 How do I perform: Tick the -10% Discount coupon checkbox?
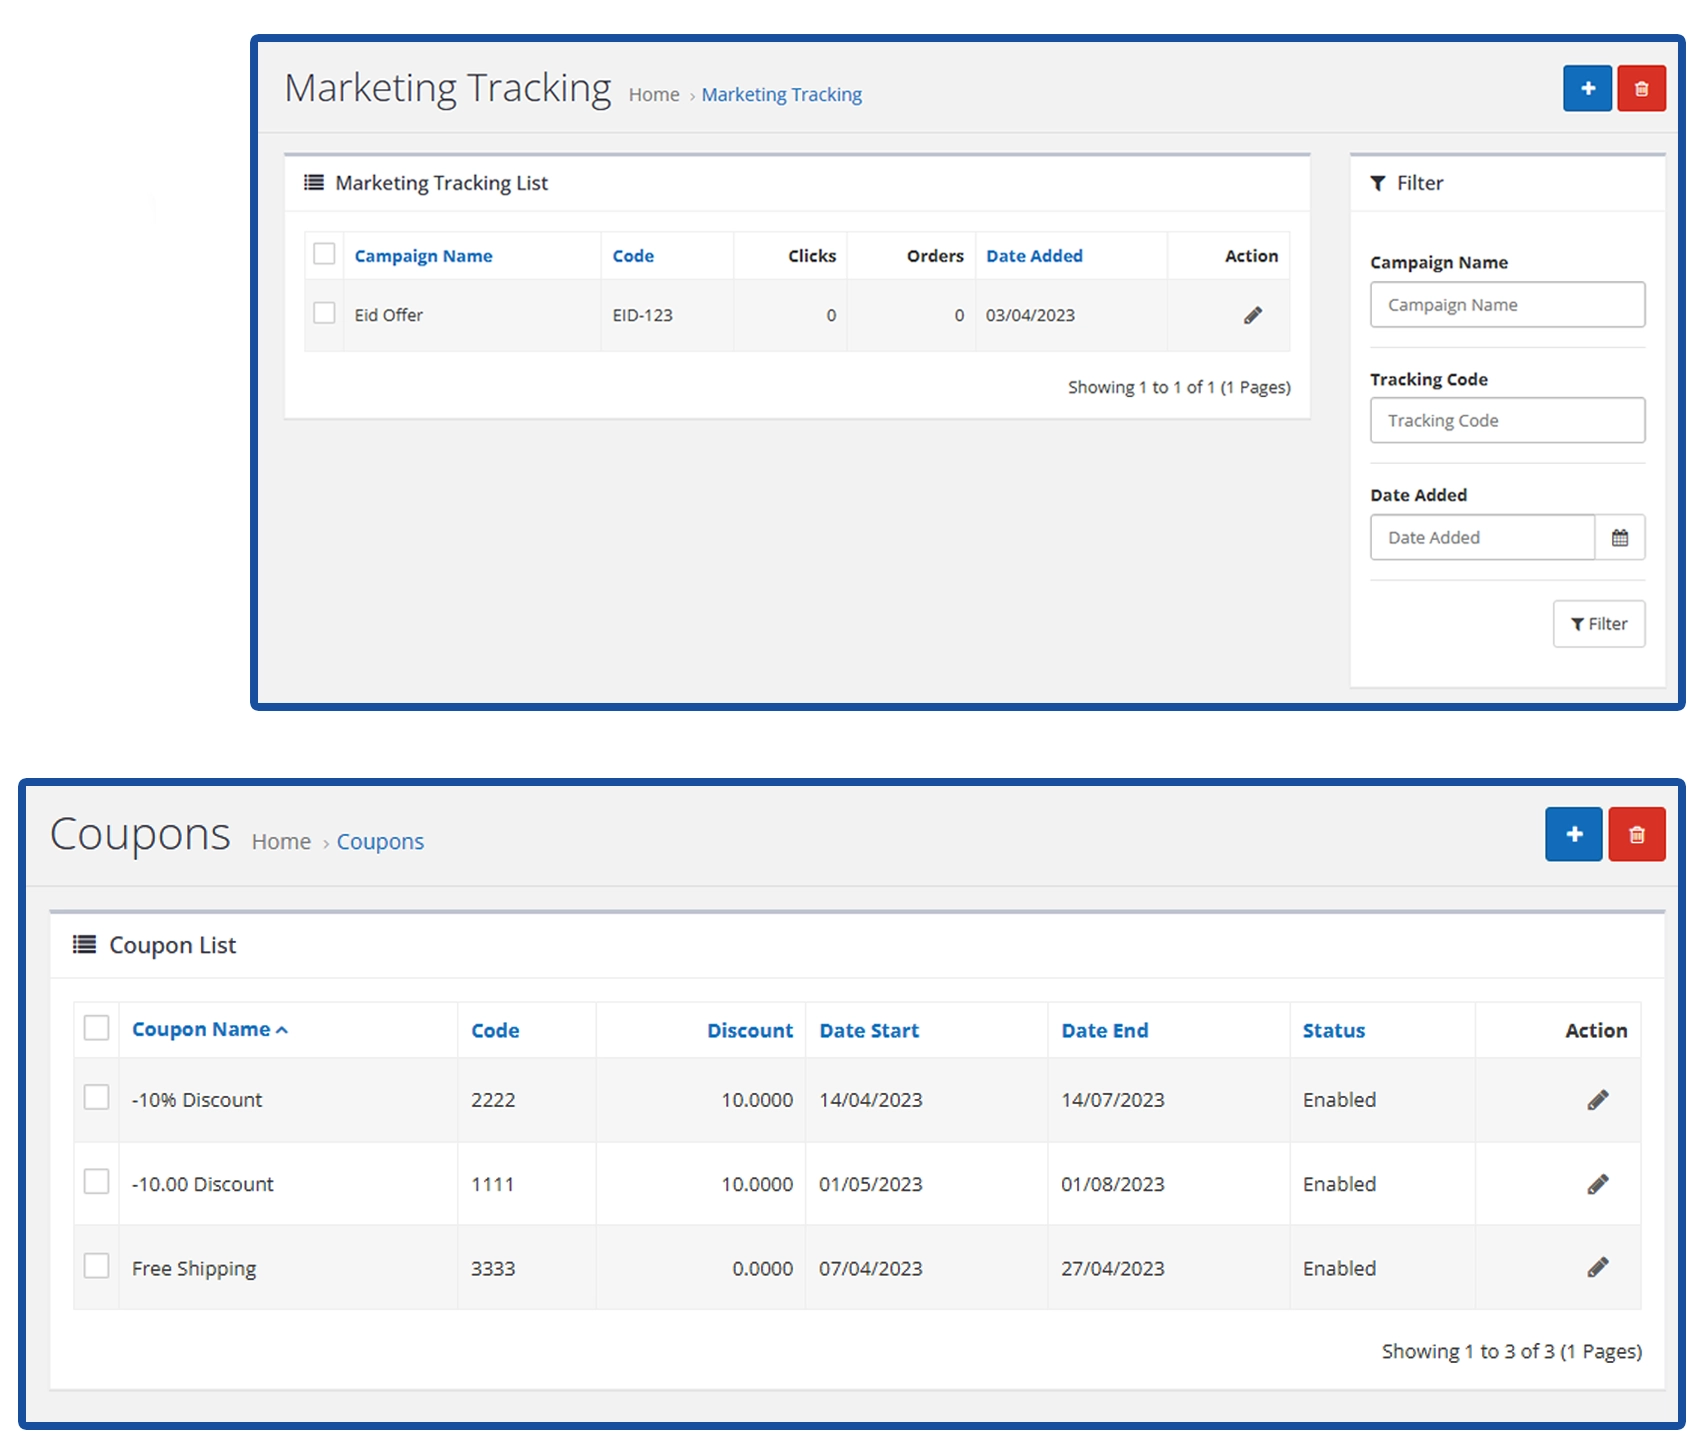[97, 1098]
